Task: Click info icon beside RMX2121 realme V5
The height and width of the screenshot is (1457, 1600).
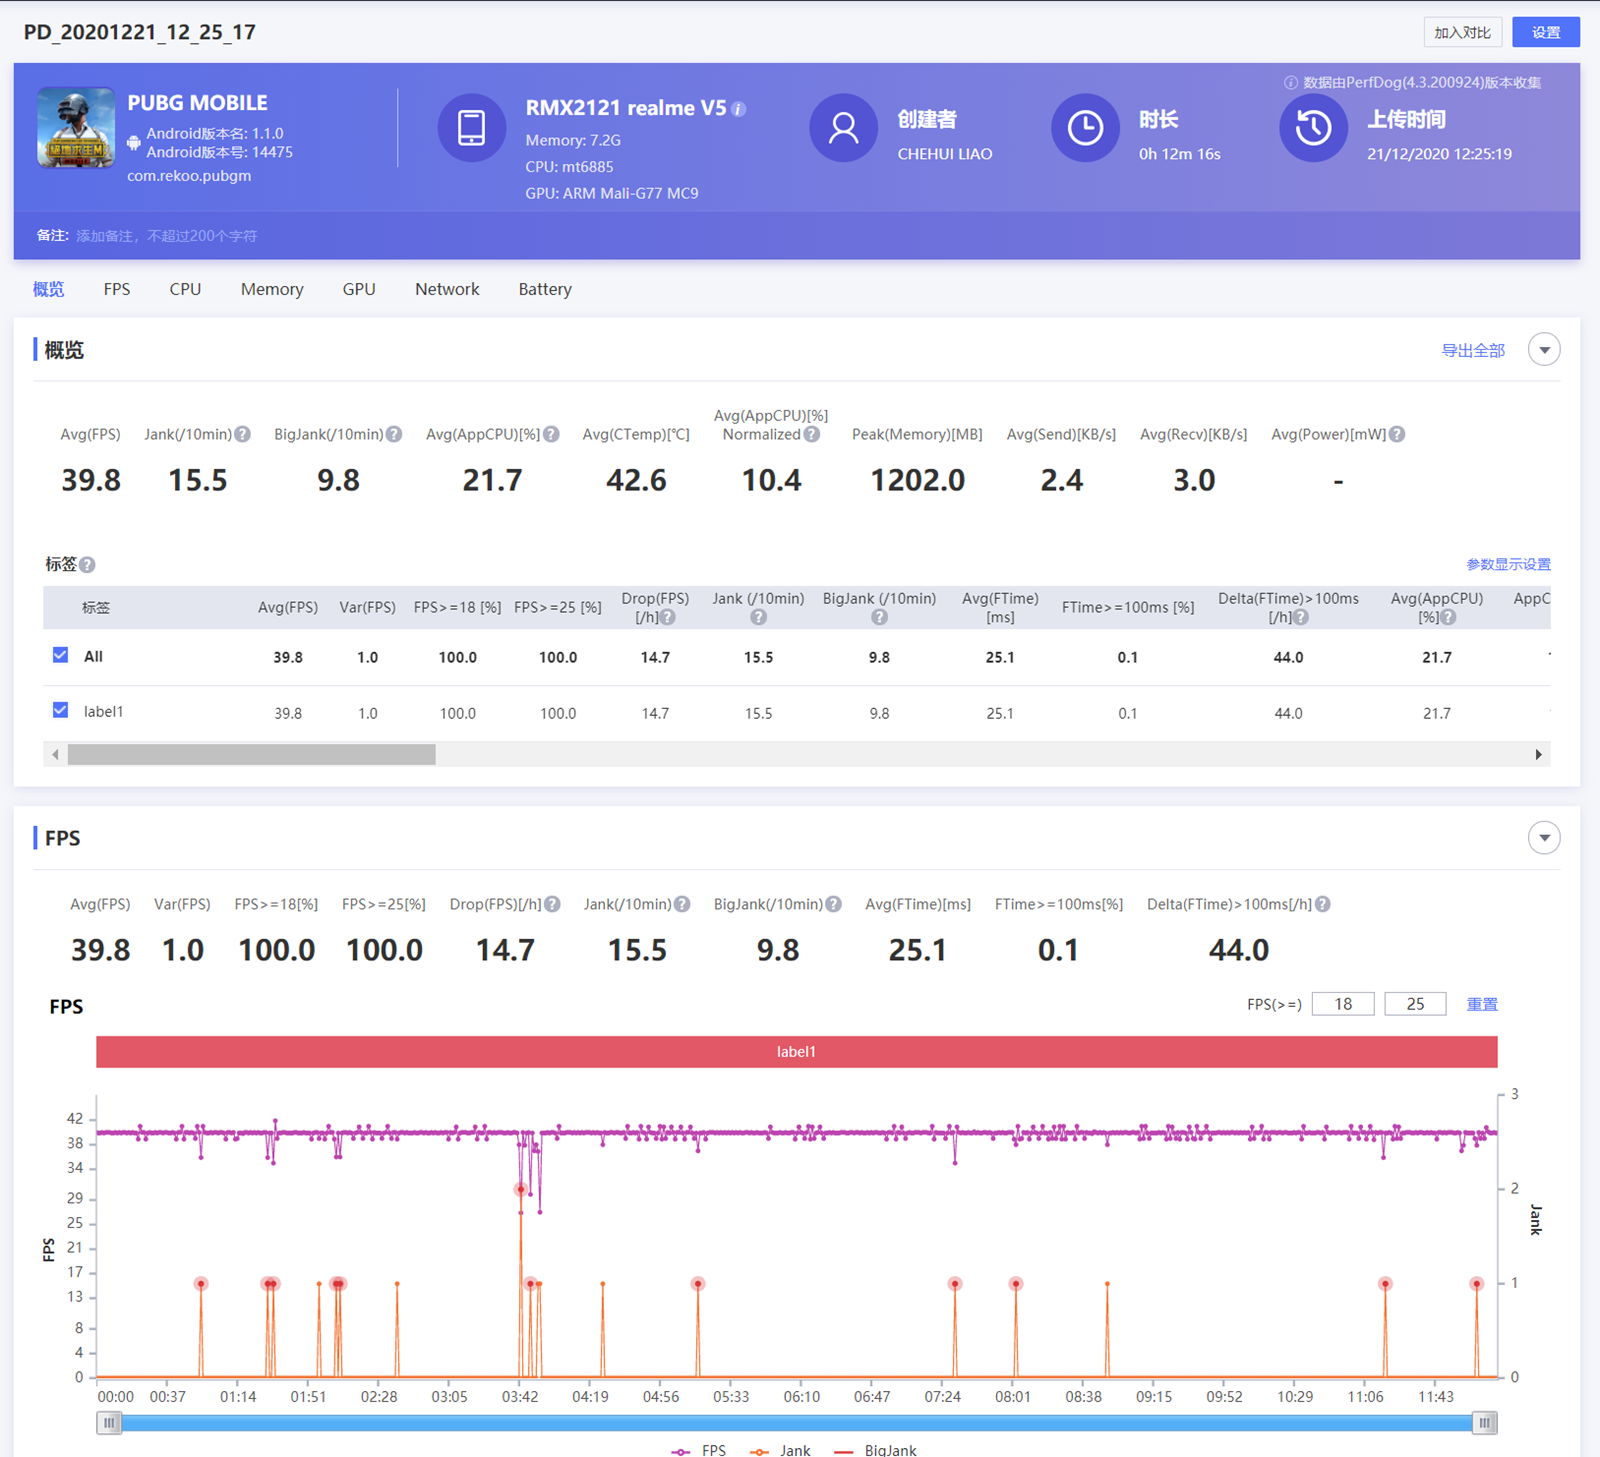Action: [739, 109]
